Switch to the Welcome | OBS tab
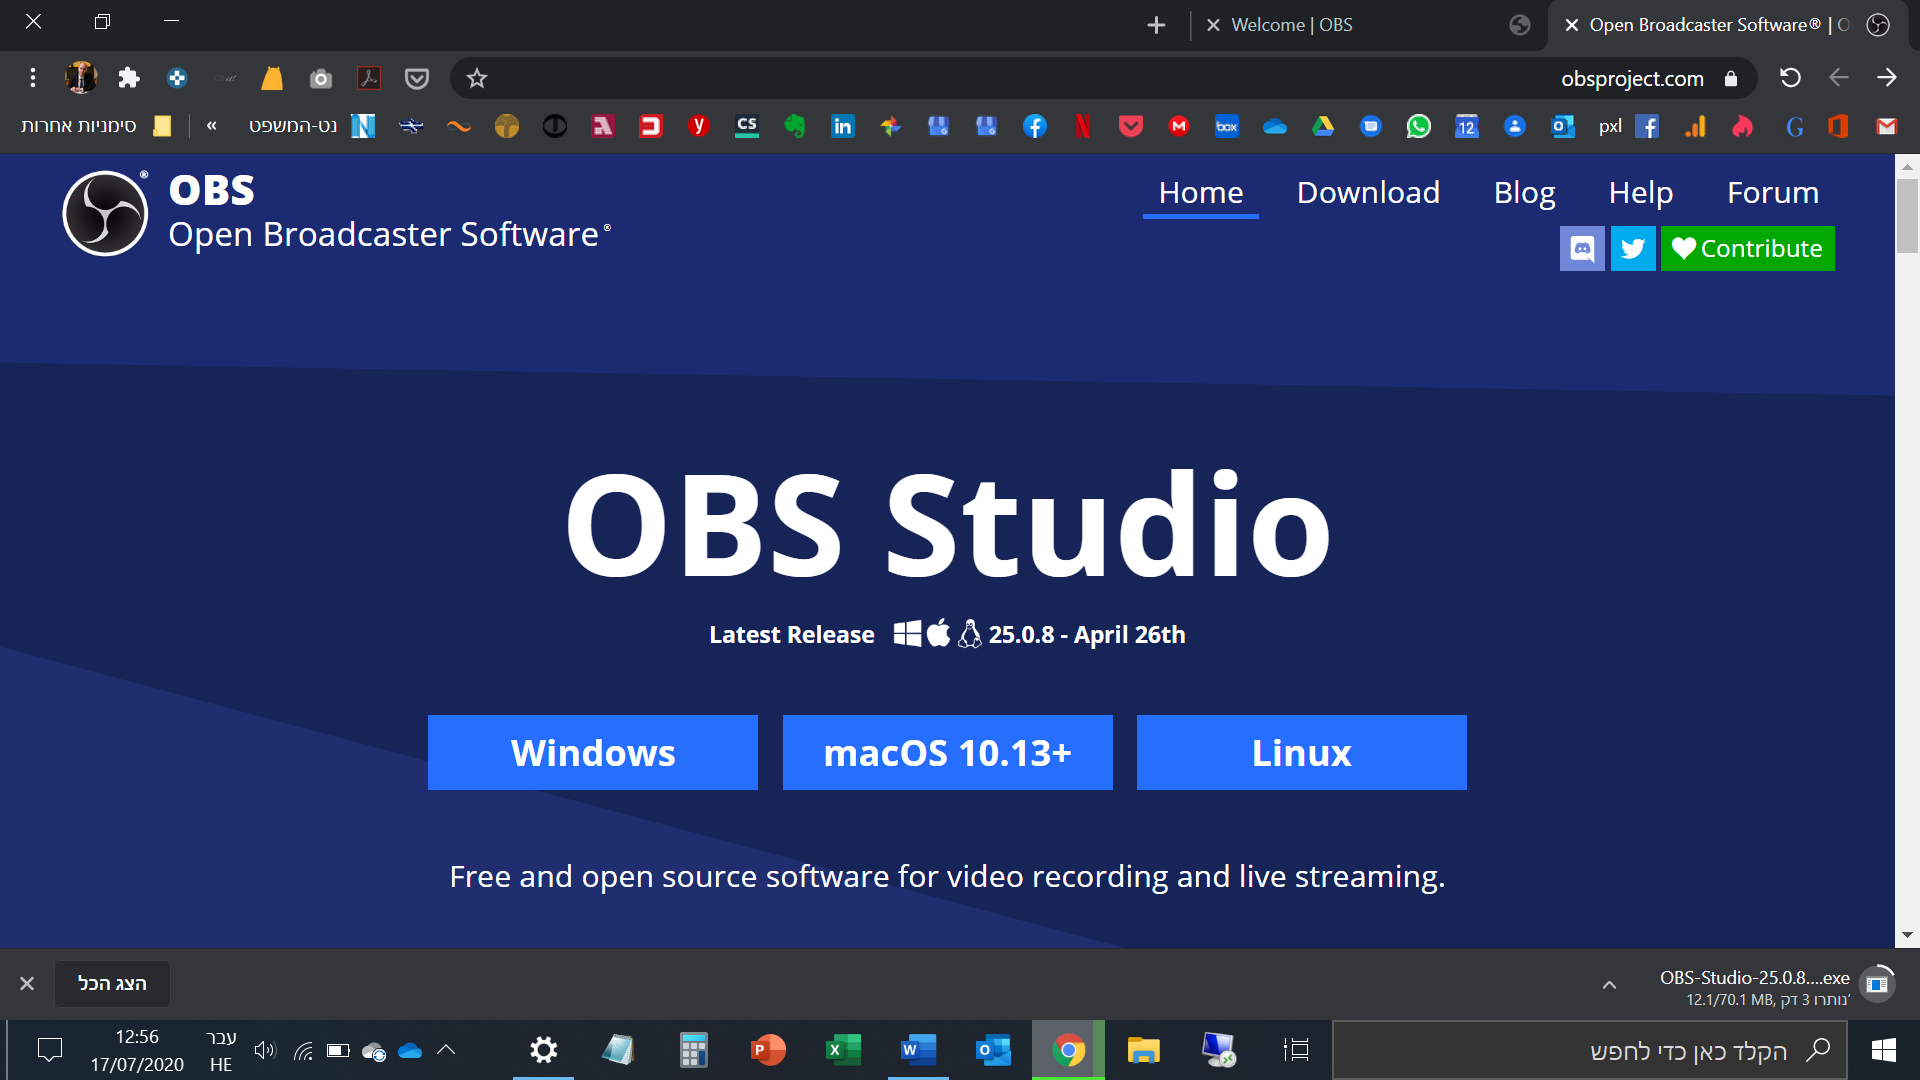 tap(1368, 25)
